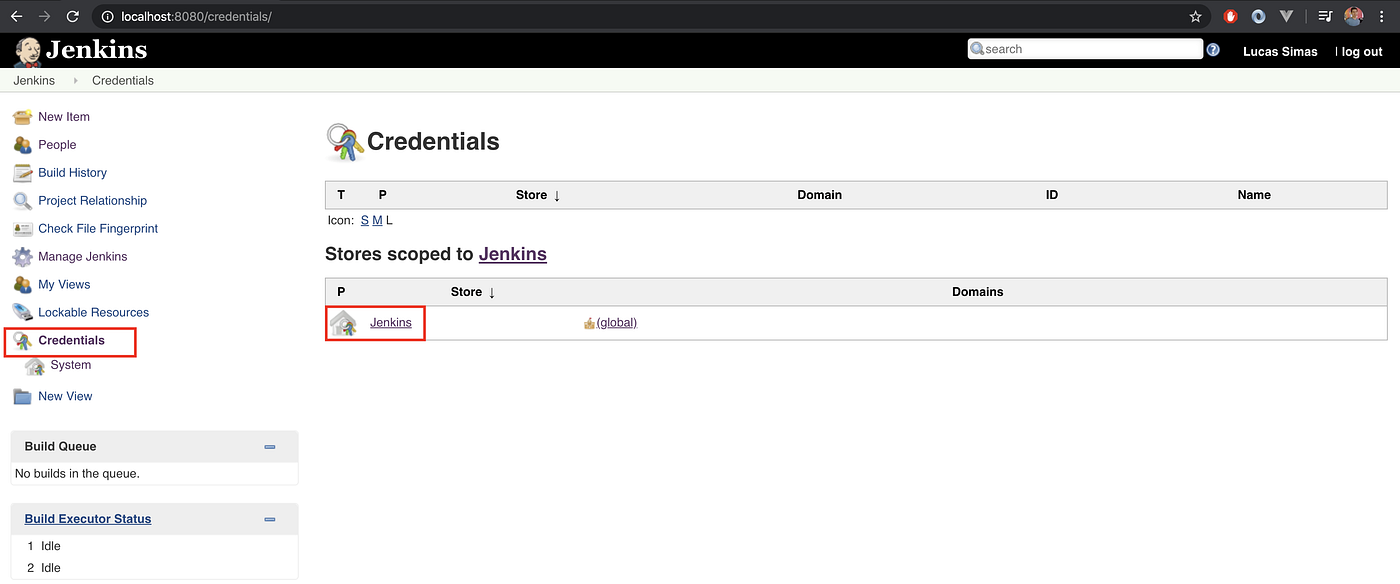Click the Credentials breadcrumb entry
Viewport: 1400px width, 584px height.
(x=122, y=80)
